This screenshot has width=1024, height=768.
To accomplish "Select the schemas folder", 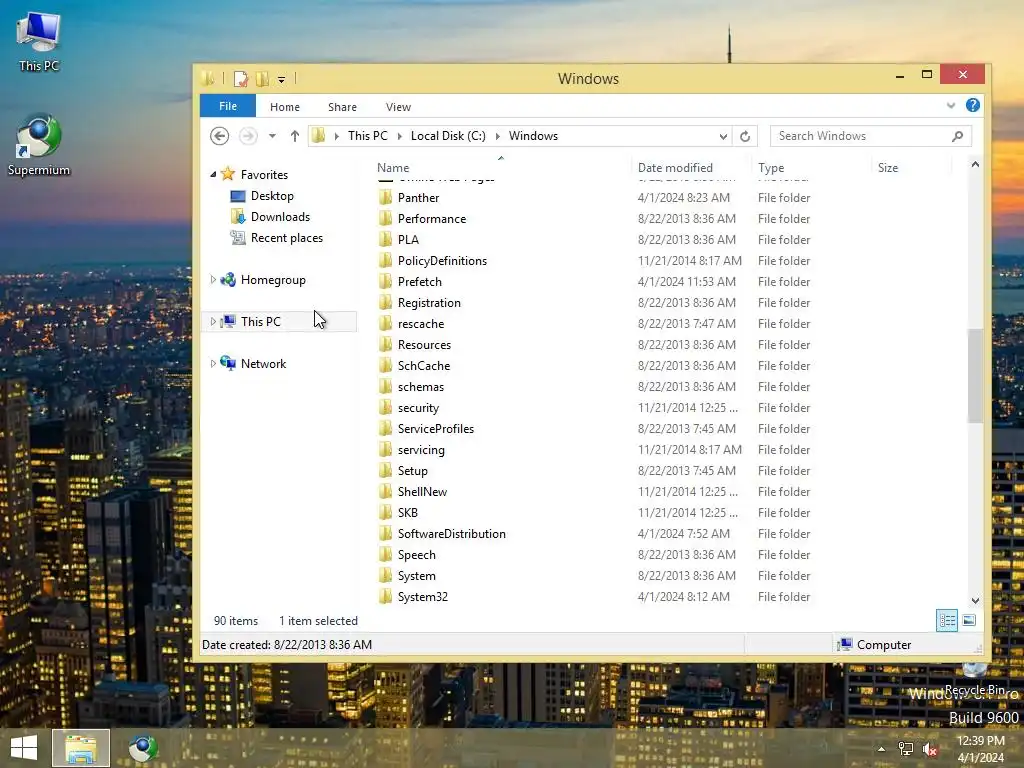I will pyautogui.click(x=421, y=387).
